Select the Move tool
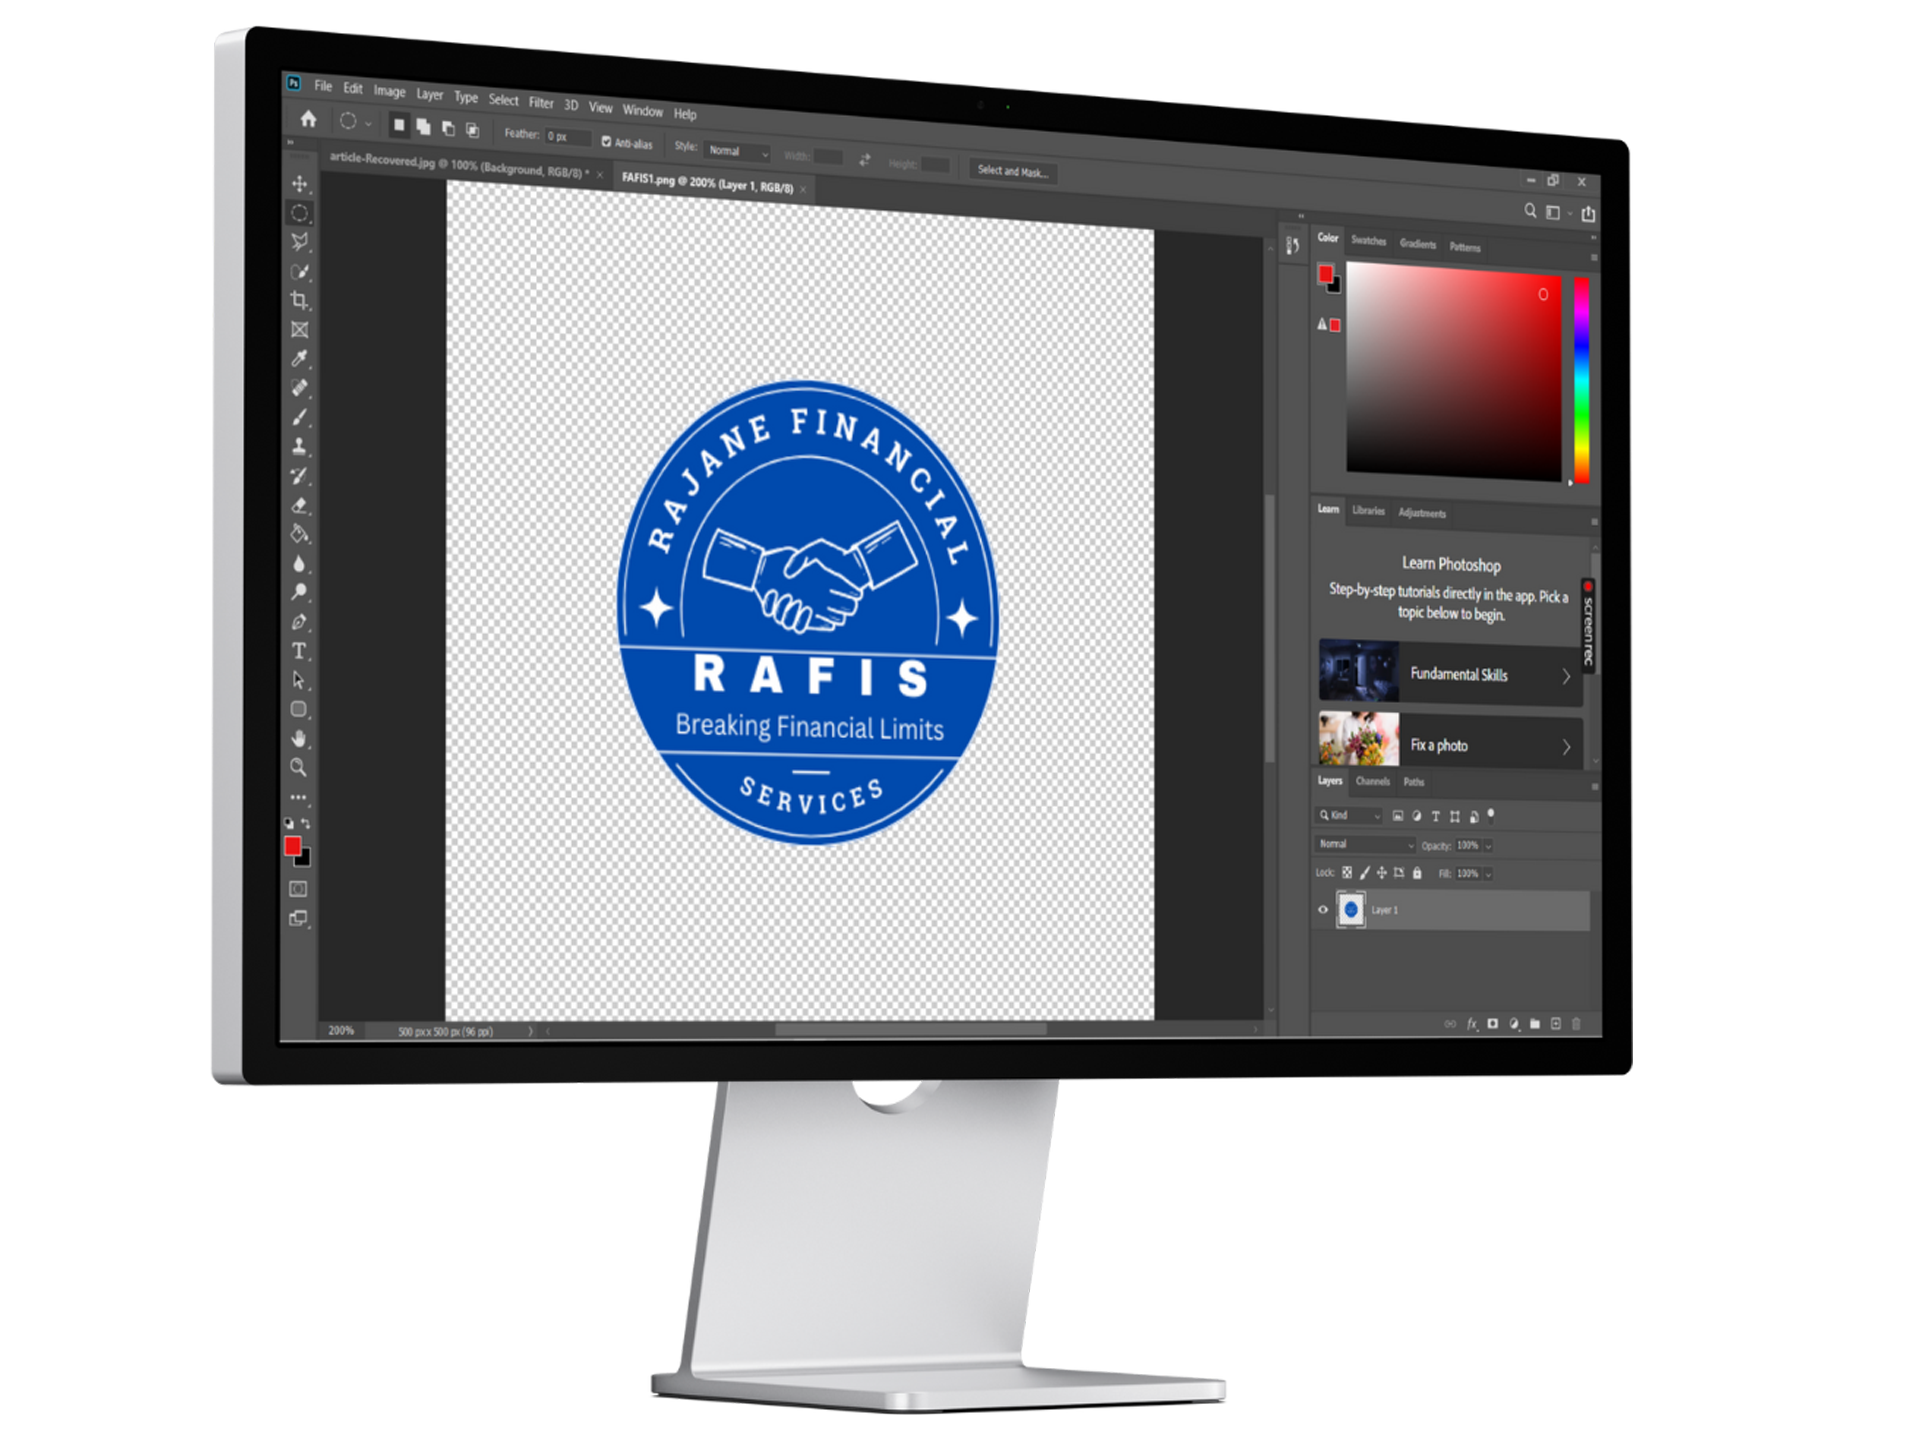The width and height of the screenshot is (1920, 1440). pos(299,183)
